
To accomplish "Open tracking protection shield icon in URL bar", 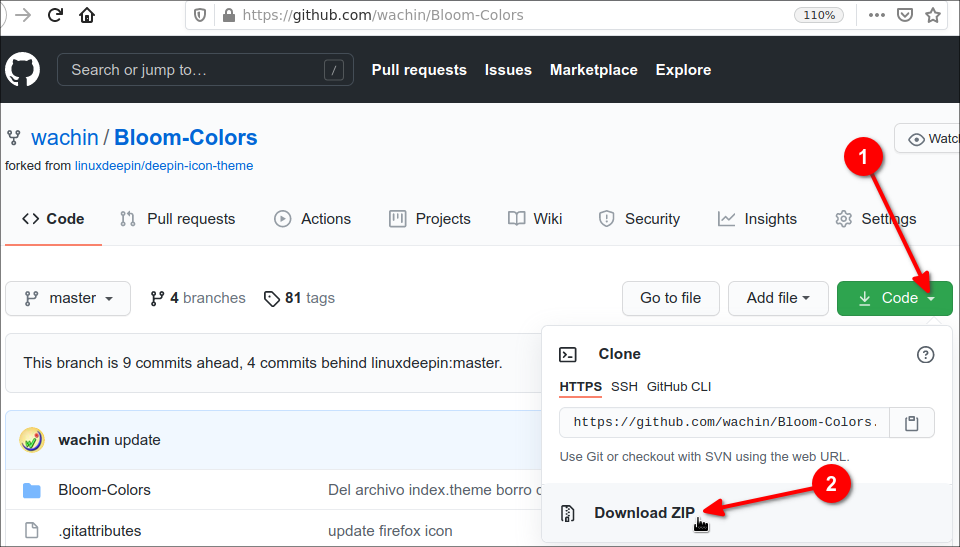I will point(200,15).
